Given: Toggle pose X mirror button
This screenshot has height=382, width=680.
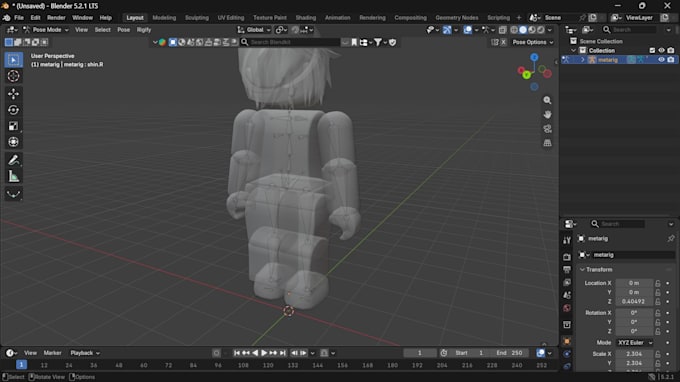Looking at the screenshot, I should 503,42.
